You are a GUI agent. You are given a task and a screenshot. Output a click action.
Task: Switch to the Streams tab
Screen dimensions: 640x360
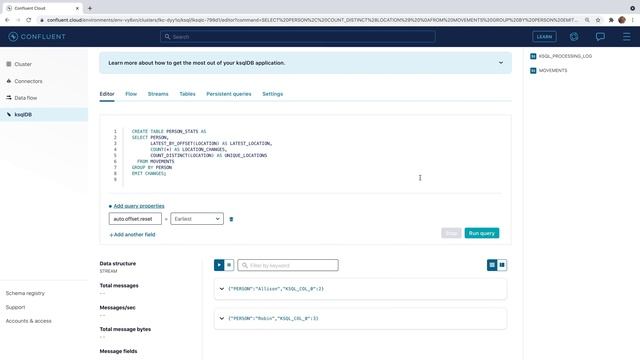tap(158, 94)
